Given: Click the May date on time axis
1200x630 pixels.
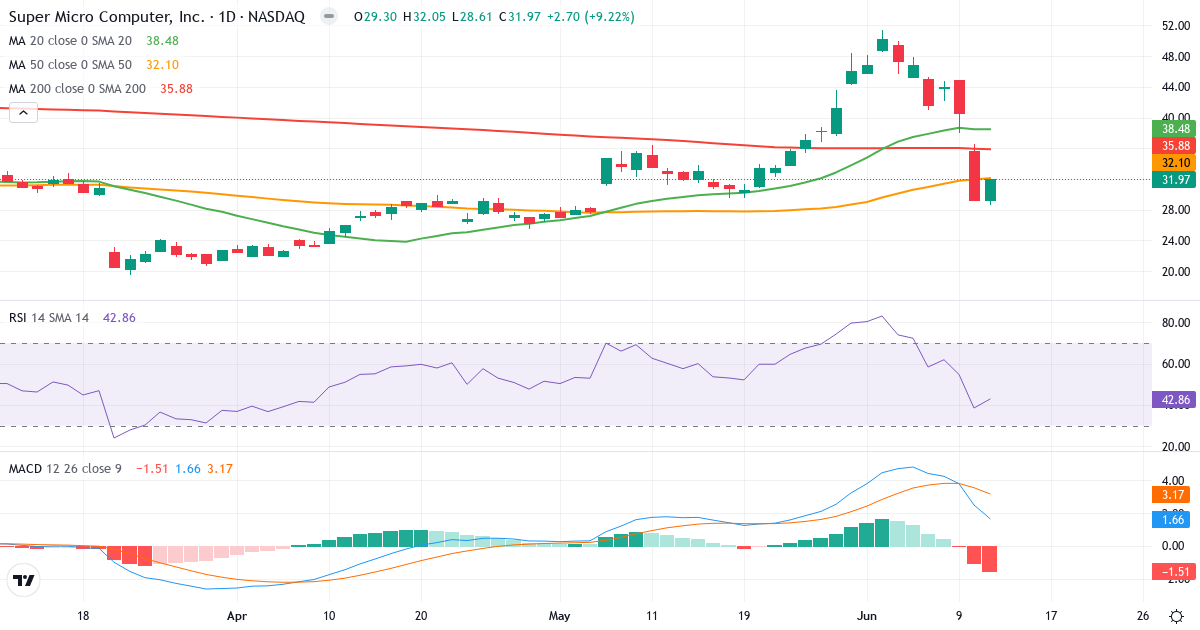Looking at the screenshot, I should pos(560,617).
